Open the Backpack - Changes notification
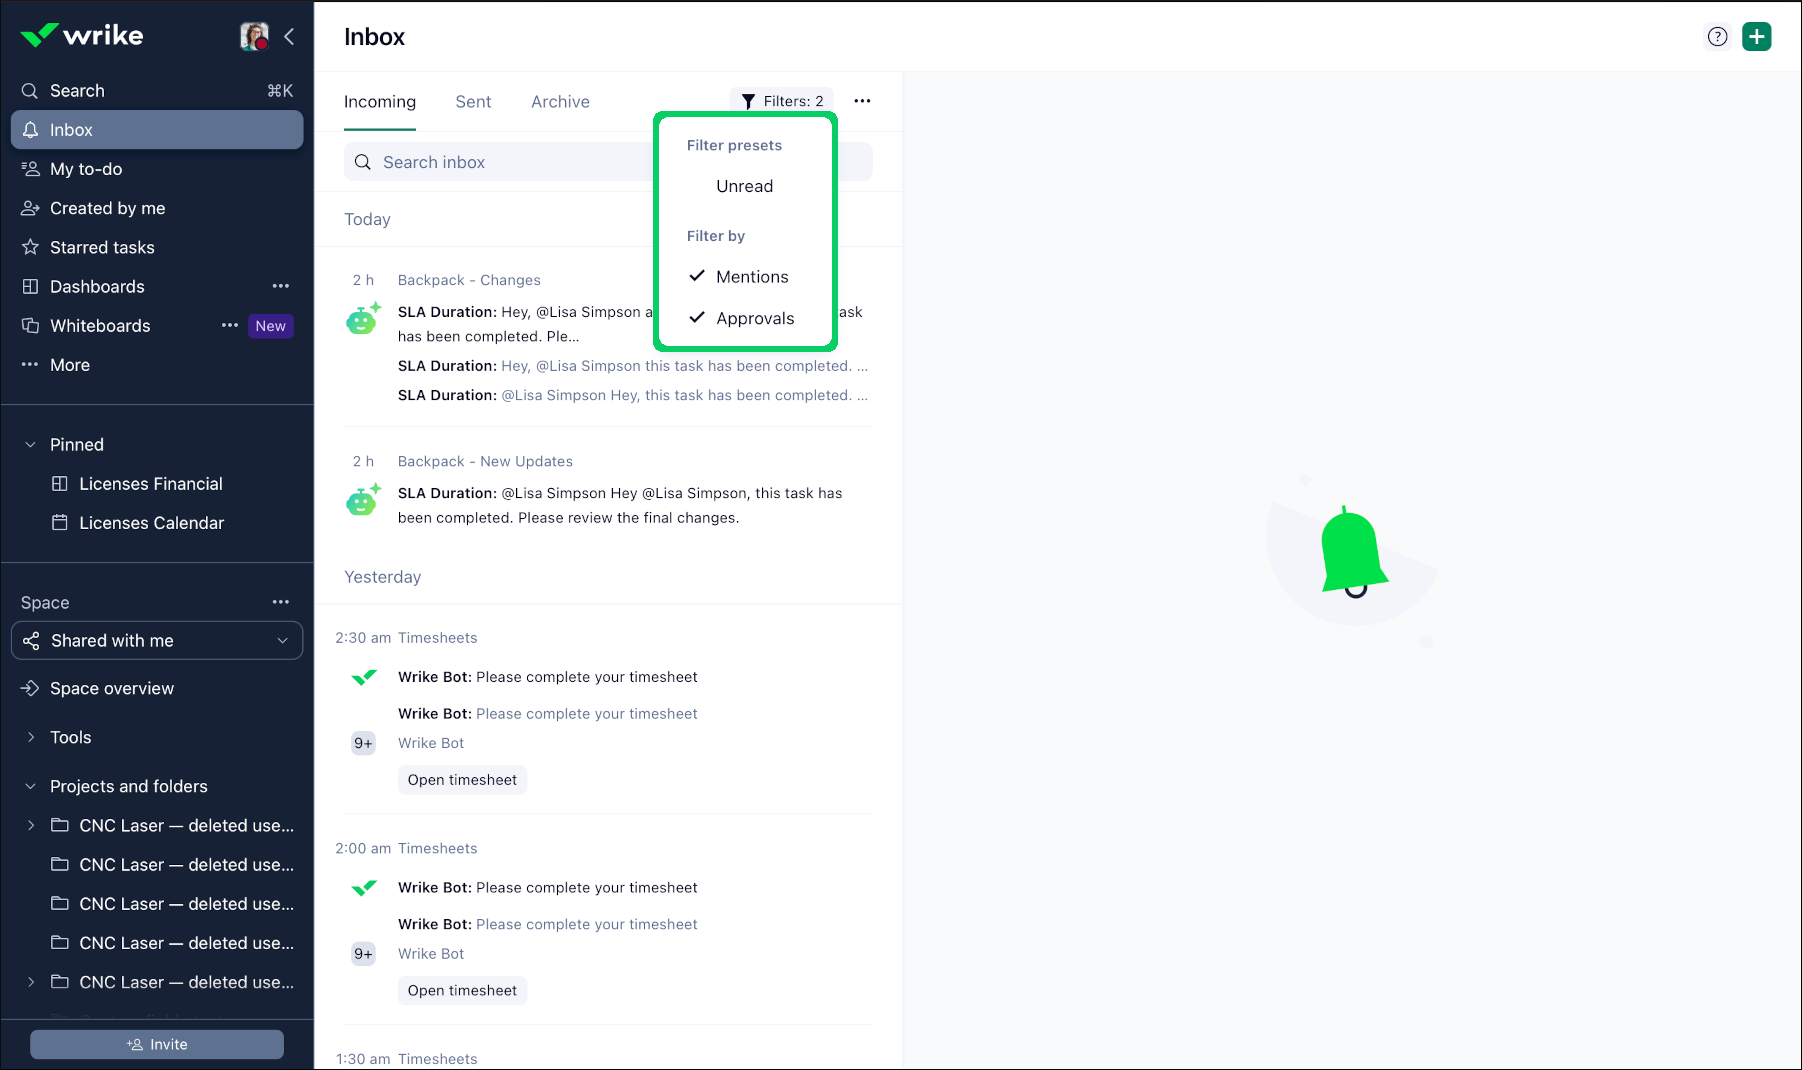The height and width of the screenshot is (1070, 1802). pyautogui.click(x=608, y=338)
